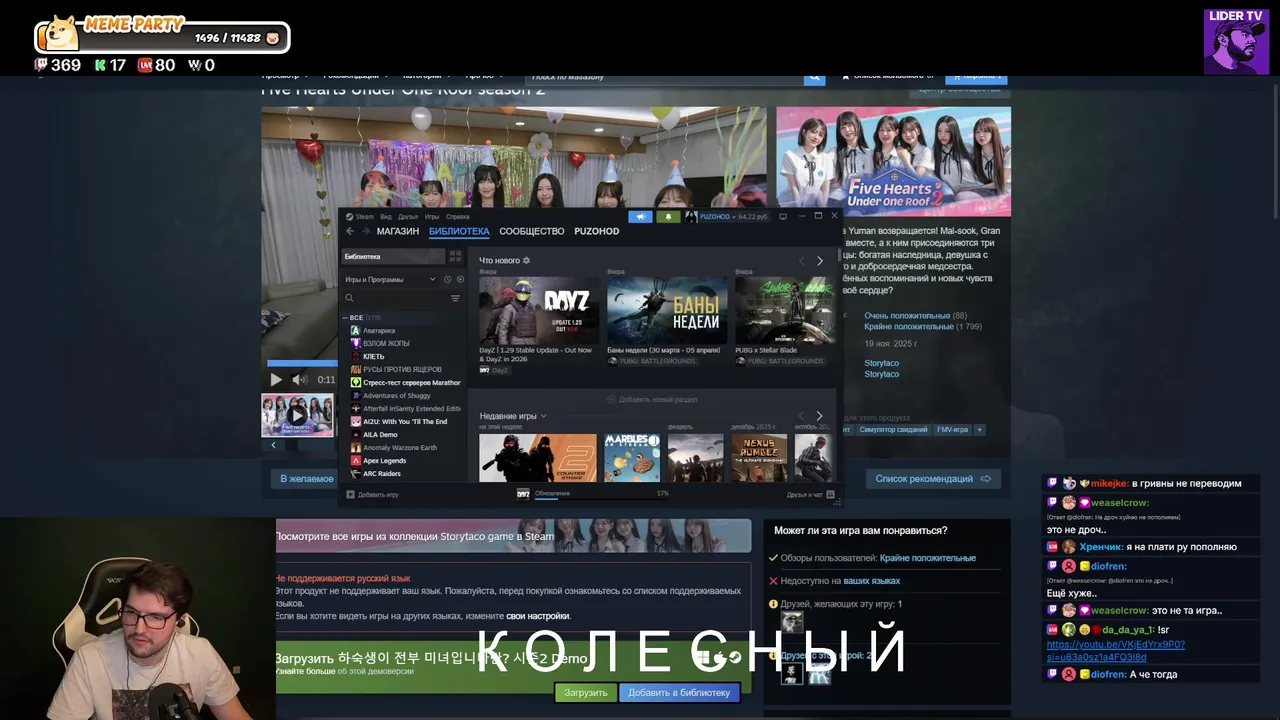Click the plus tag button after FMV-игра
This screenshot has width=1280, height=720.
point(979,429)
